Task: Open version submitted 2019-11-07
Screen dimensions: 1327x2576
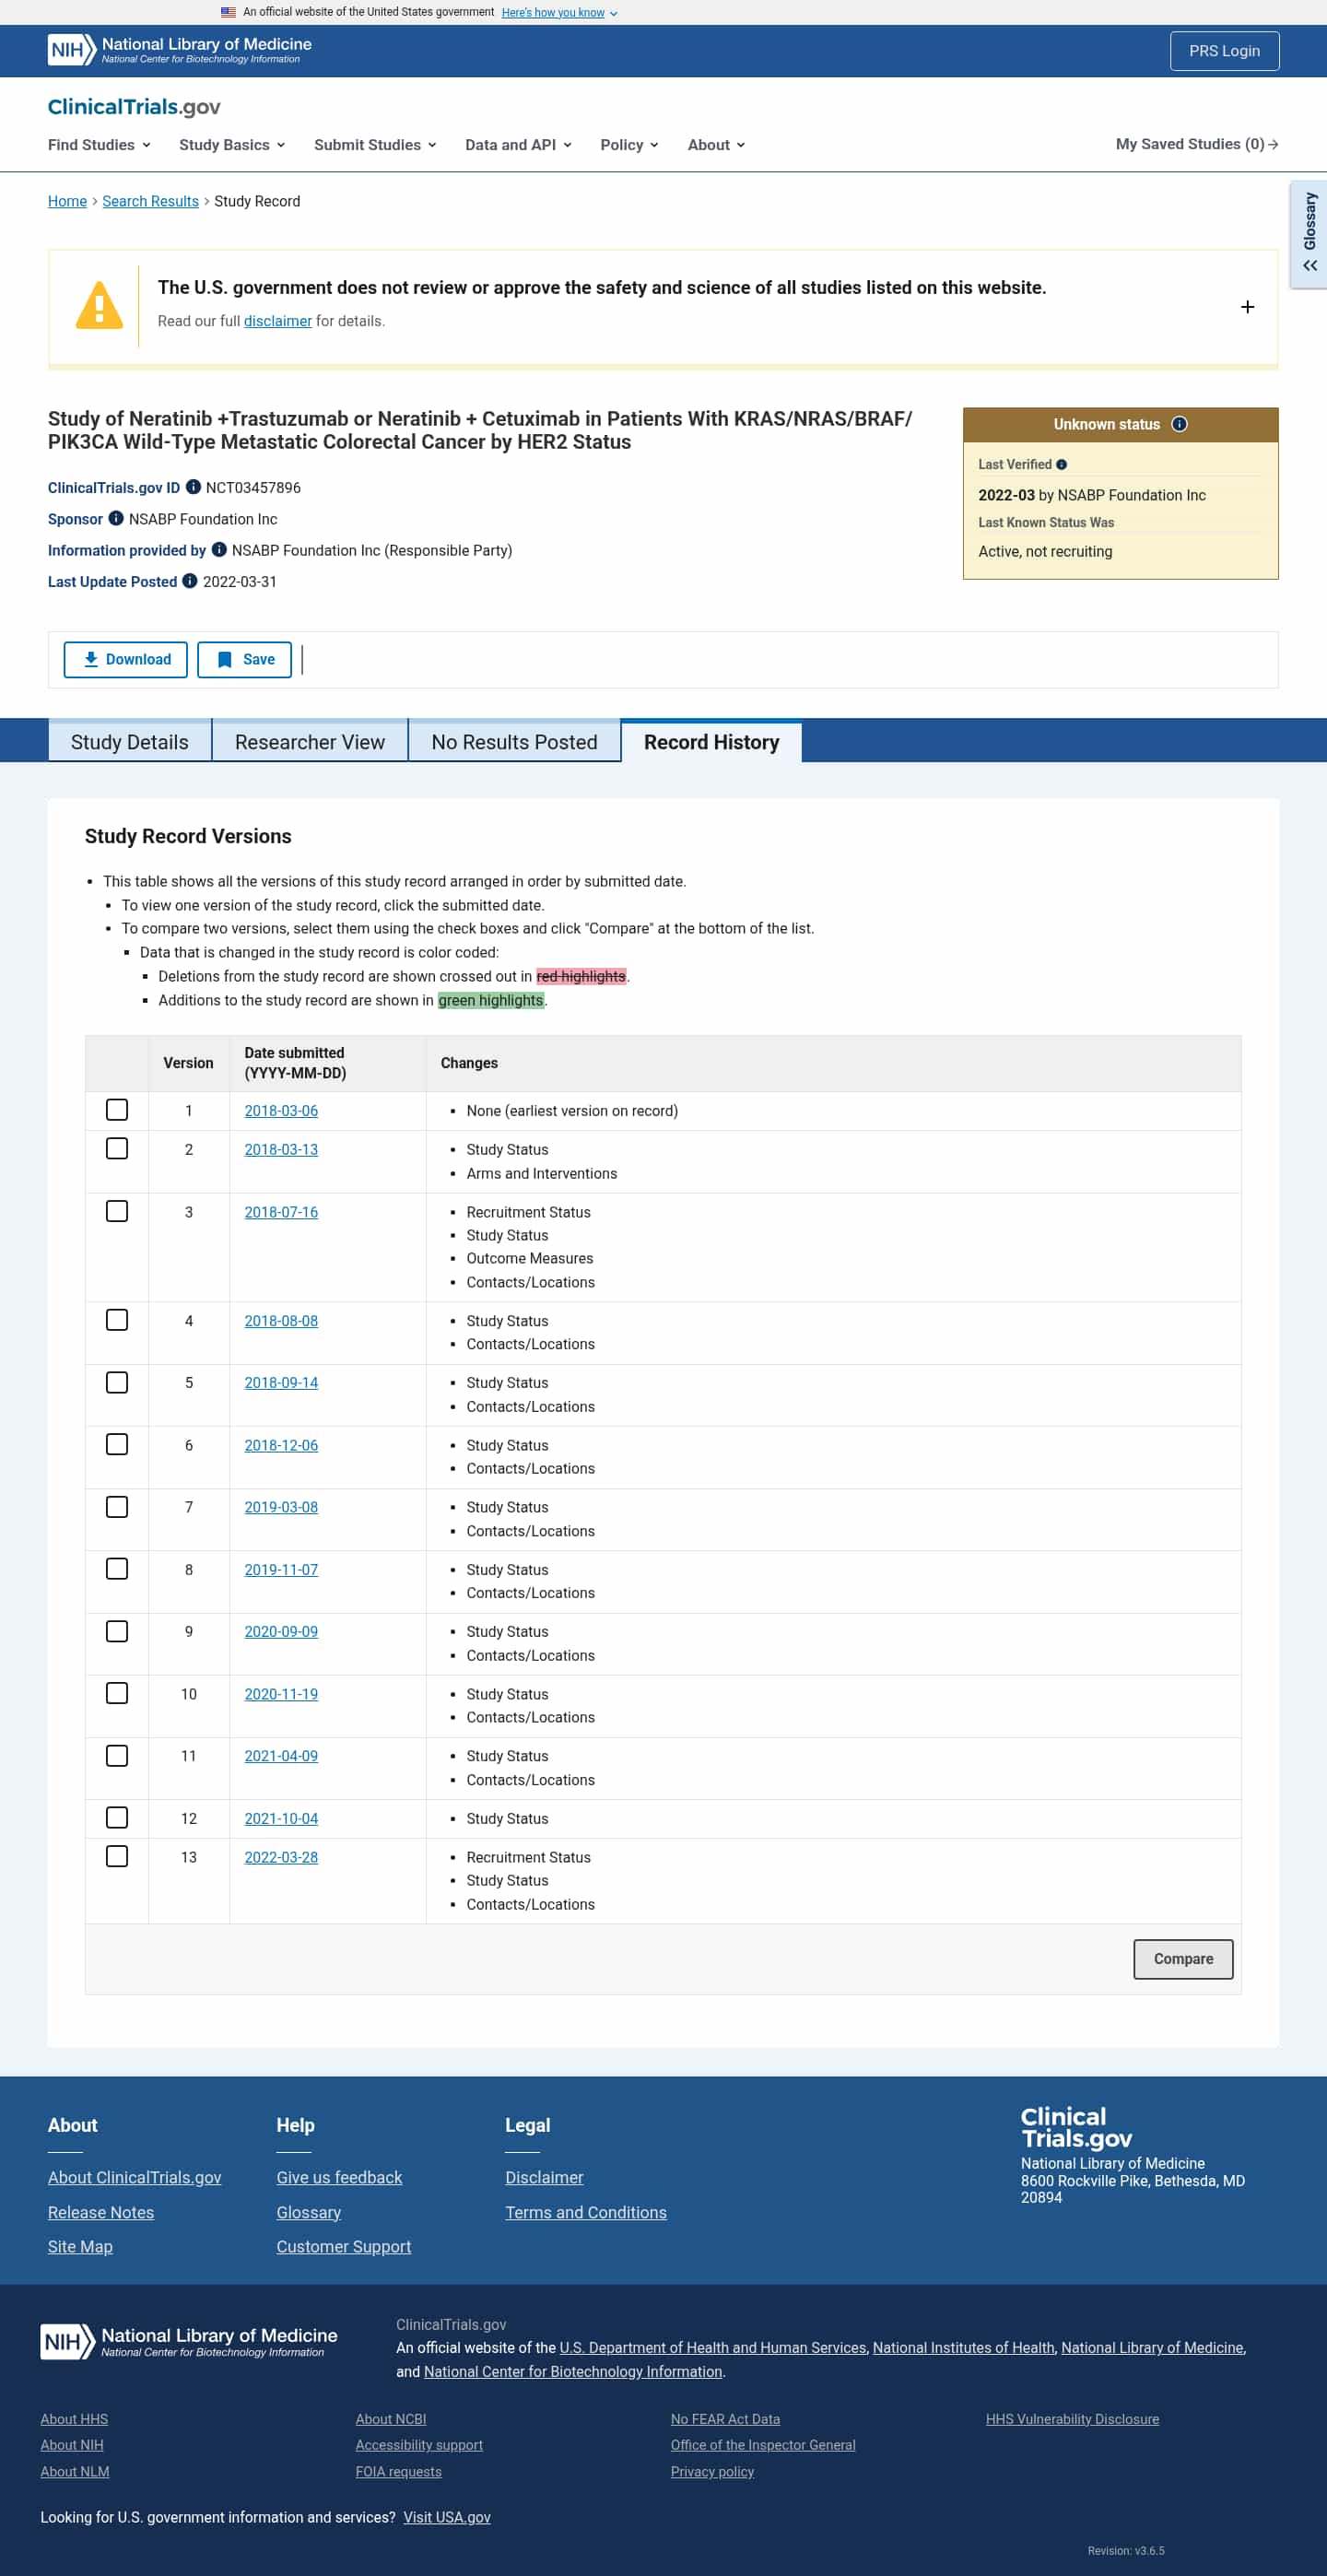Action: [281, 1569]
